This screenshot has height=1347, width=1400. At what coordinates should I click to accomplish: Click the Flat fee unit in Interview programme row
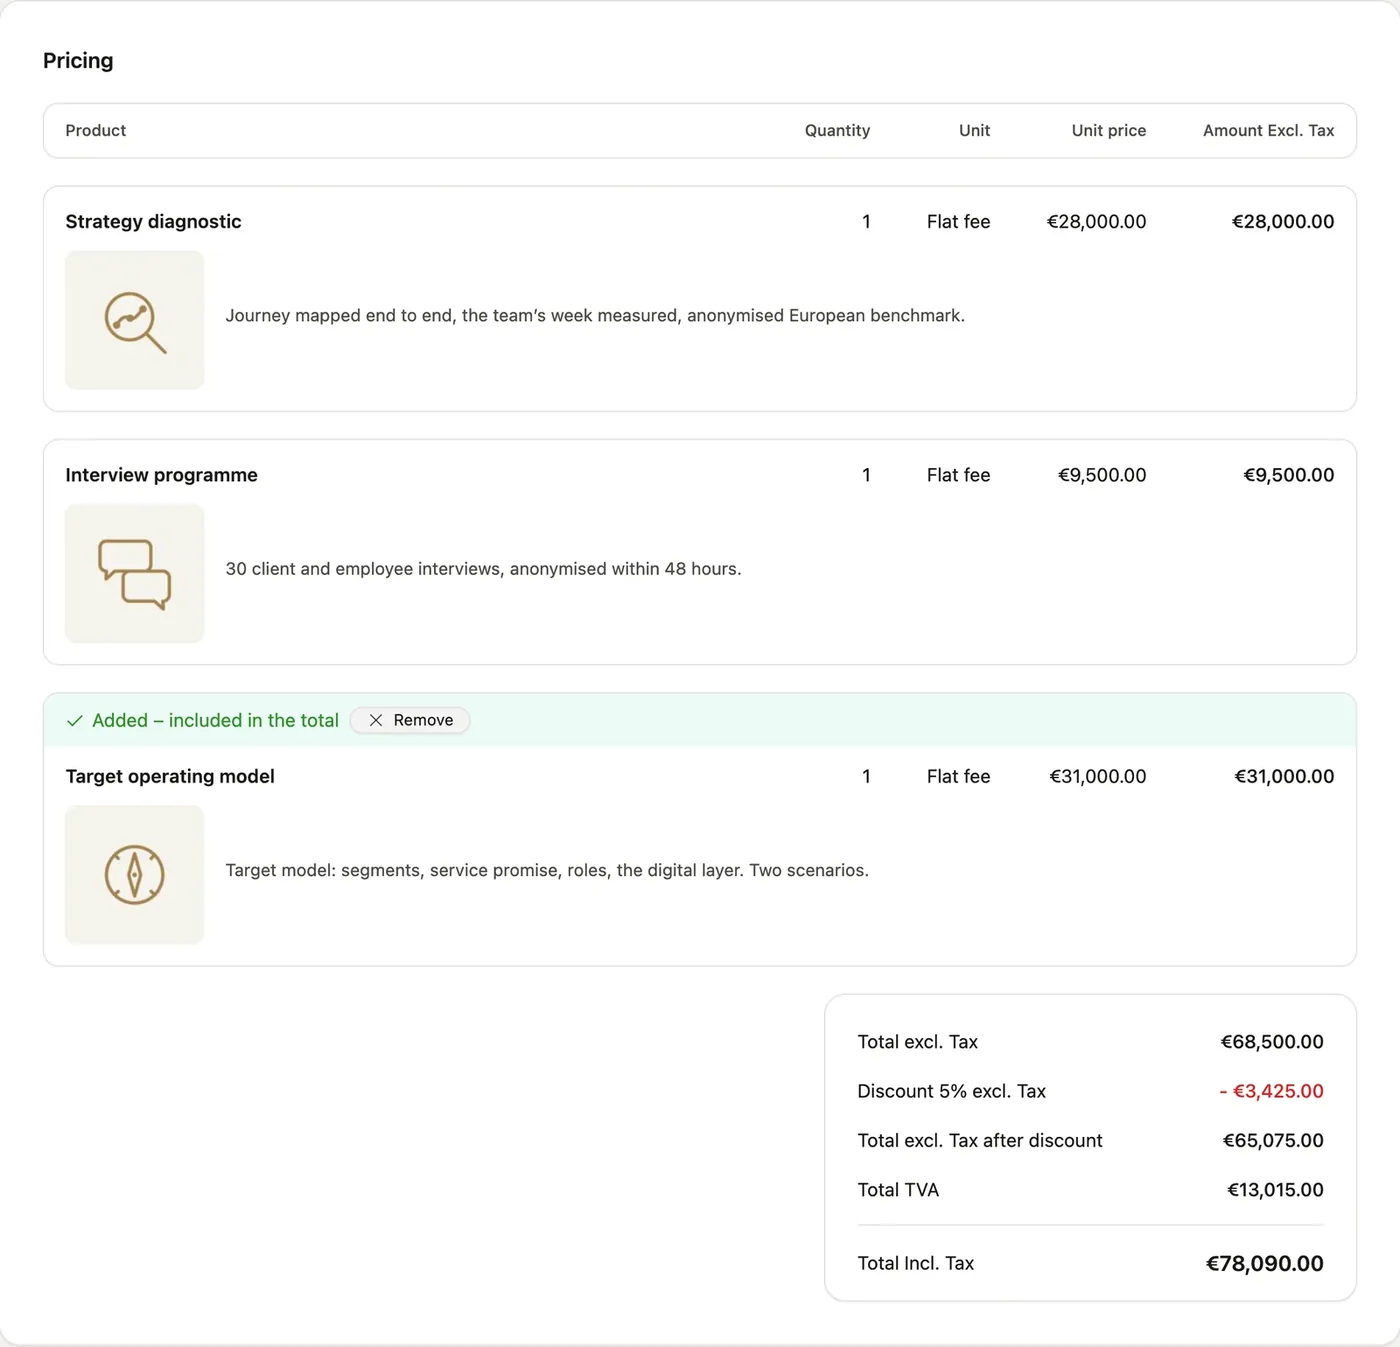(x=958, y=475)
